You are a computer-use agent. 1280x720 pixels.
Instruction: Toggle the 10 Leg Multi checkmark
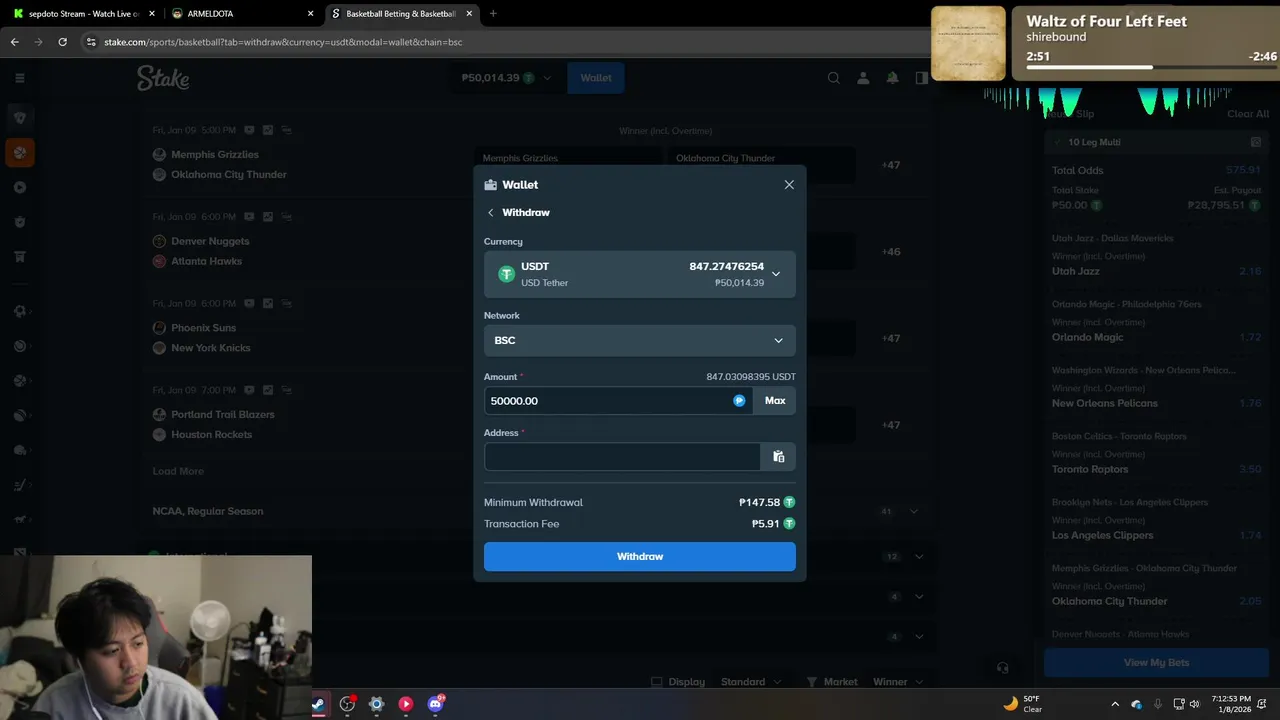click(x=1058, y=142)
